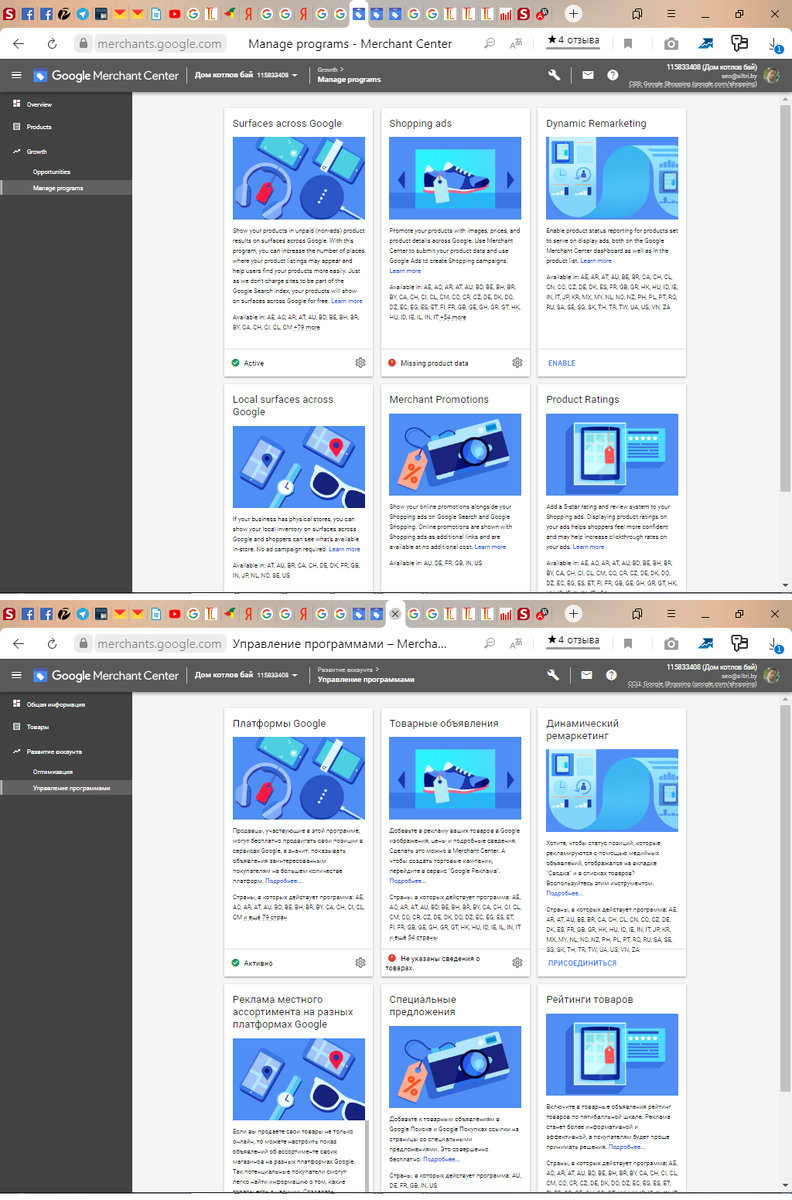The height and width of the screenshot is (1200, 792).
Task: Click Подробнее on Платформы Google card
Action: pyautogui.click(x=283, y=881)
